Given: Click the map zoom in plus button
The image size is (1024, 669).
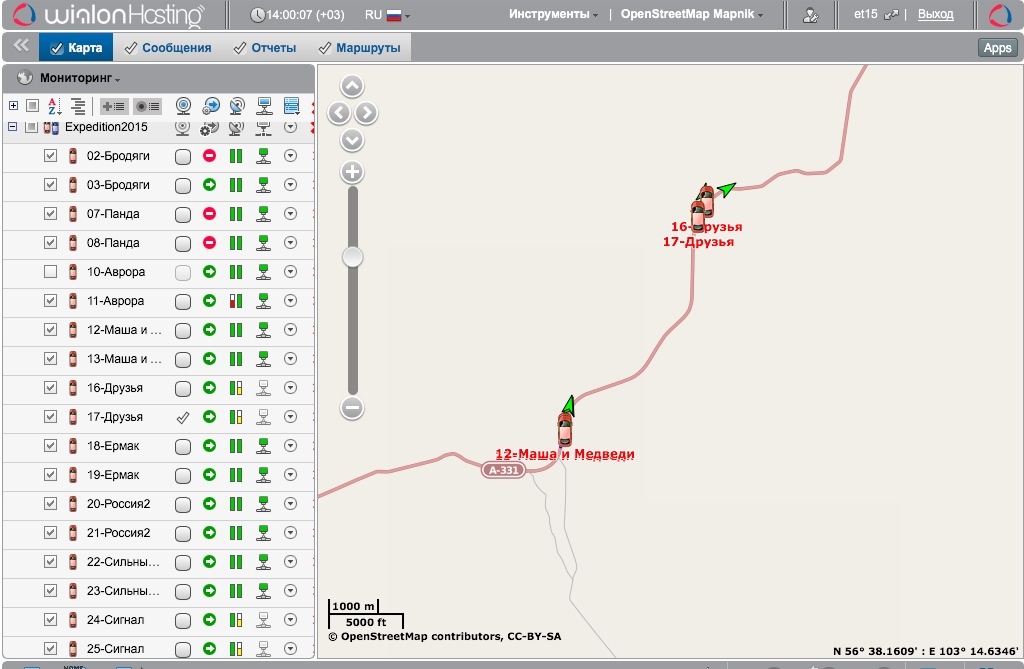Looking at the screenshot, I should 352,172.
